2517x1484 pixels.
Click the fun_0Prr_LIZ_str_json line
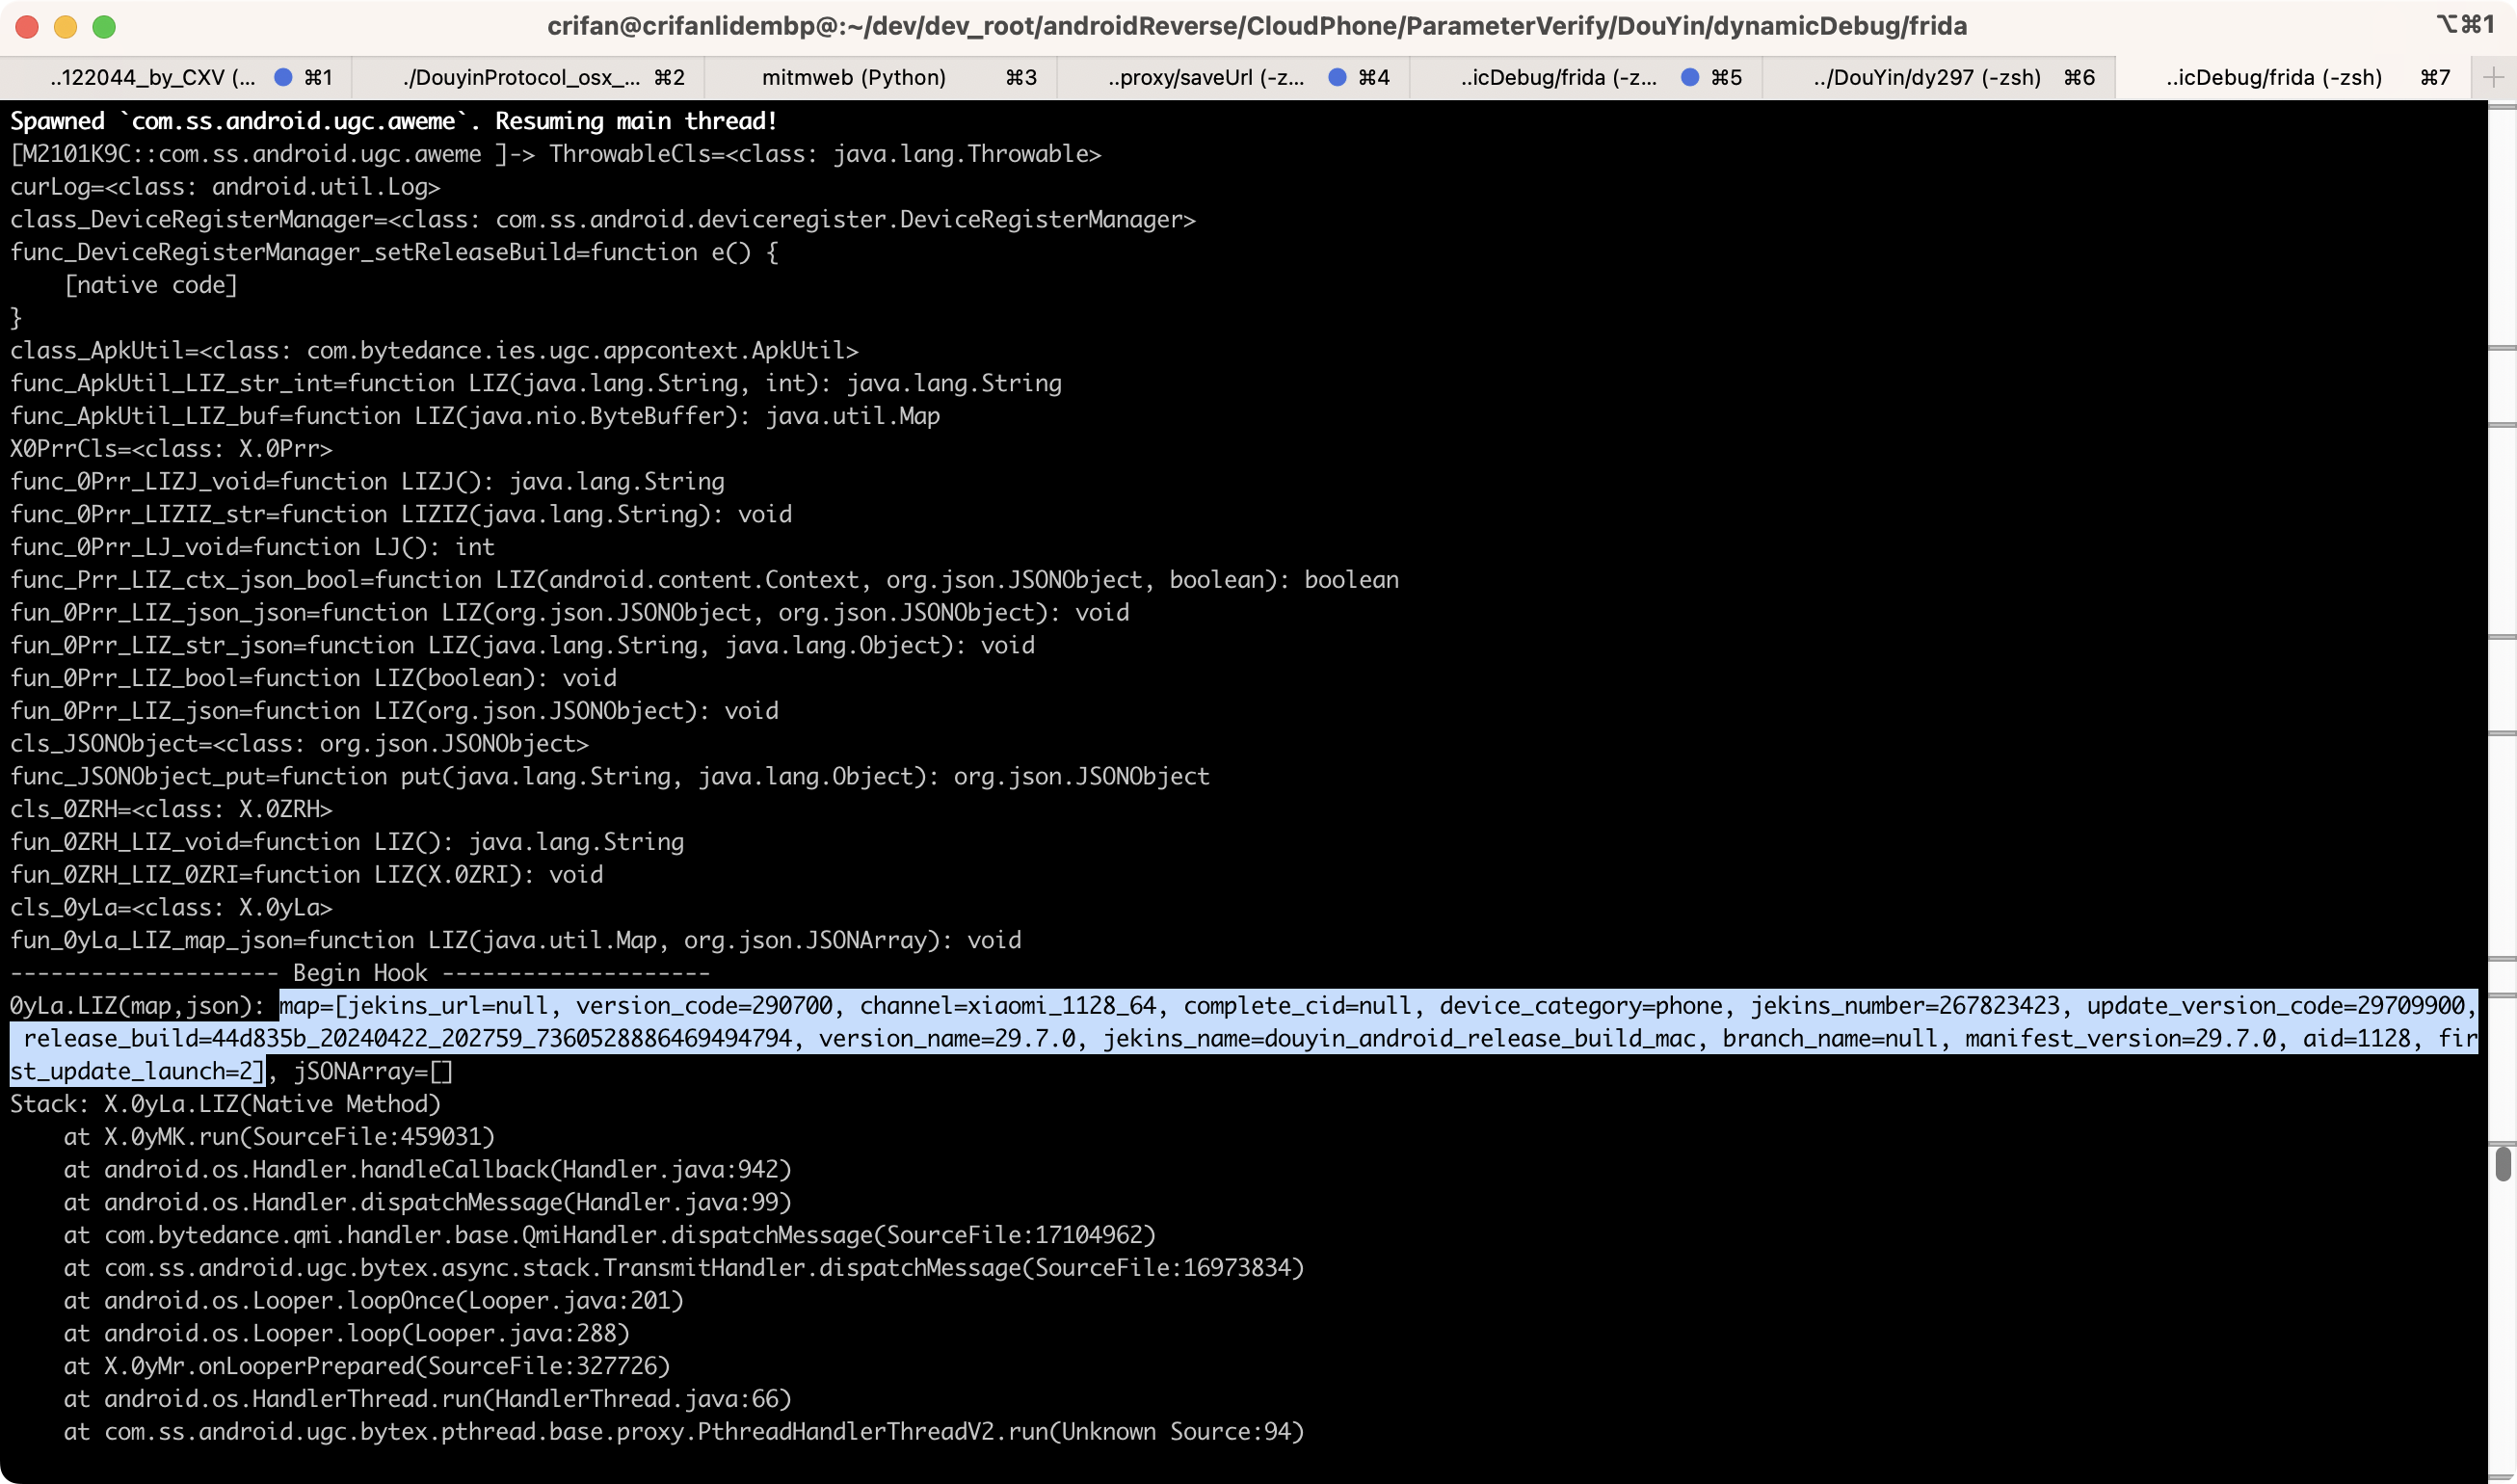522,646
